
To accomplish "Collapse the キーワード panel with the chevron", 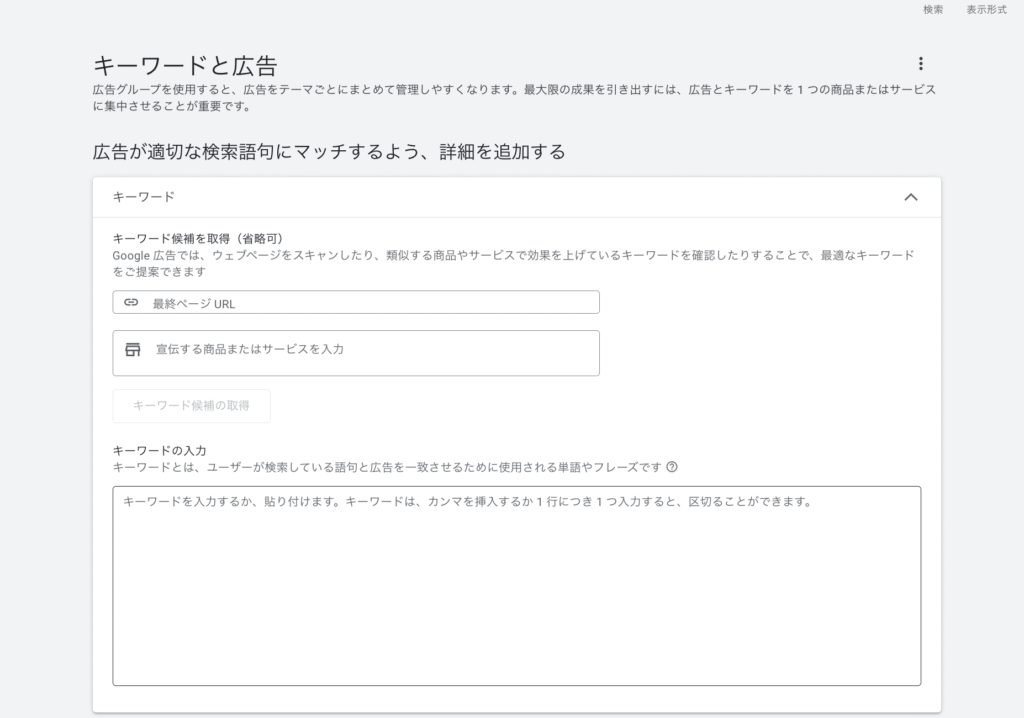I will (x=910, y=197).
